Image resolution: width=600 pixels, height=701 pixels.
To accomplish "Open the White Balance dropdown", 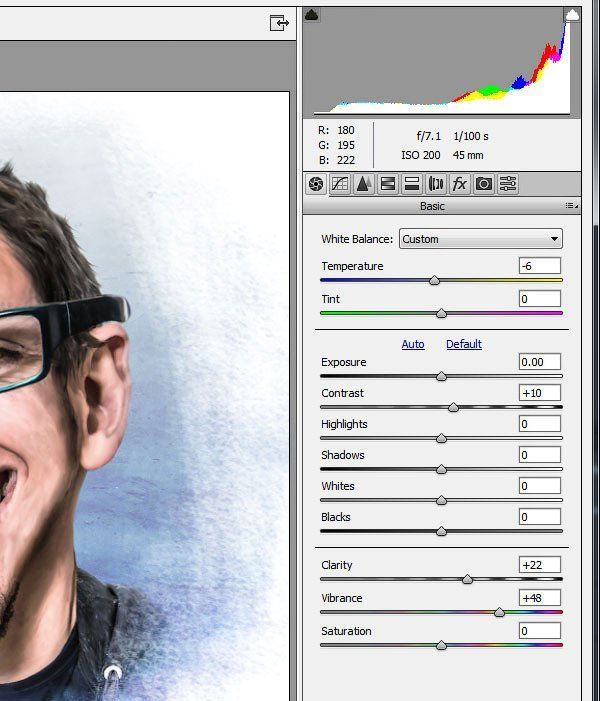I will [x=481, y=239].
